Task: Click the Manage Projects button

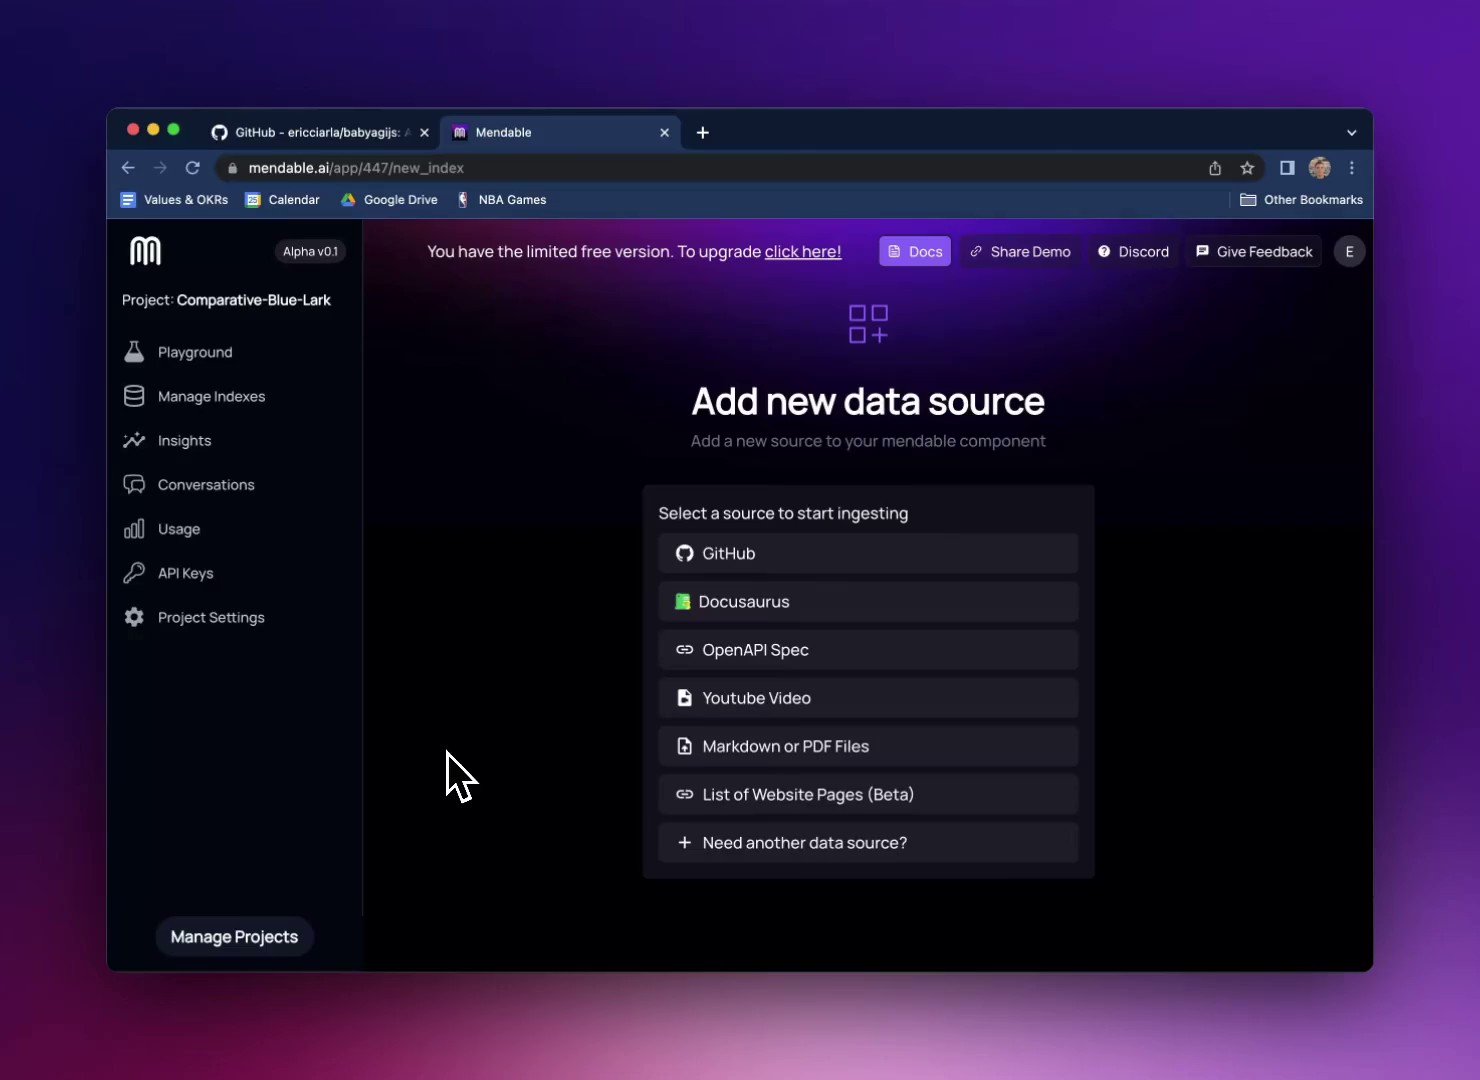Action: [x=234, y=936]
